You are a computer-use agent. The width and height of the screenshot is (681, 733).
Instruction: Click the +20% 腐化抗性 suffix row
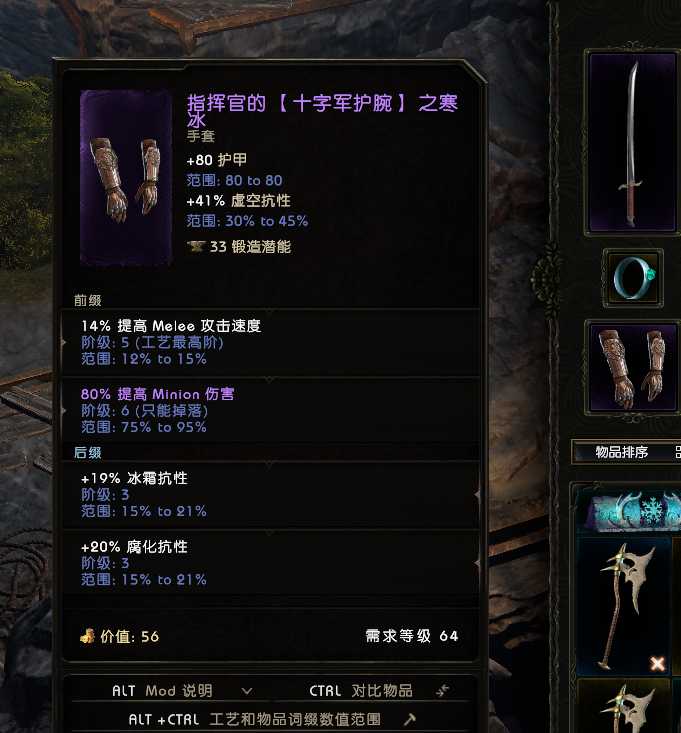pyautogui.click(x=270, y=563)
